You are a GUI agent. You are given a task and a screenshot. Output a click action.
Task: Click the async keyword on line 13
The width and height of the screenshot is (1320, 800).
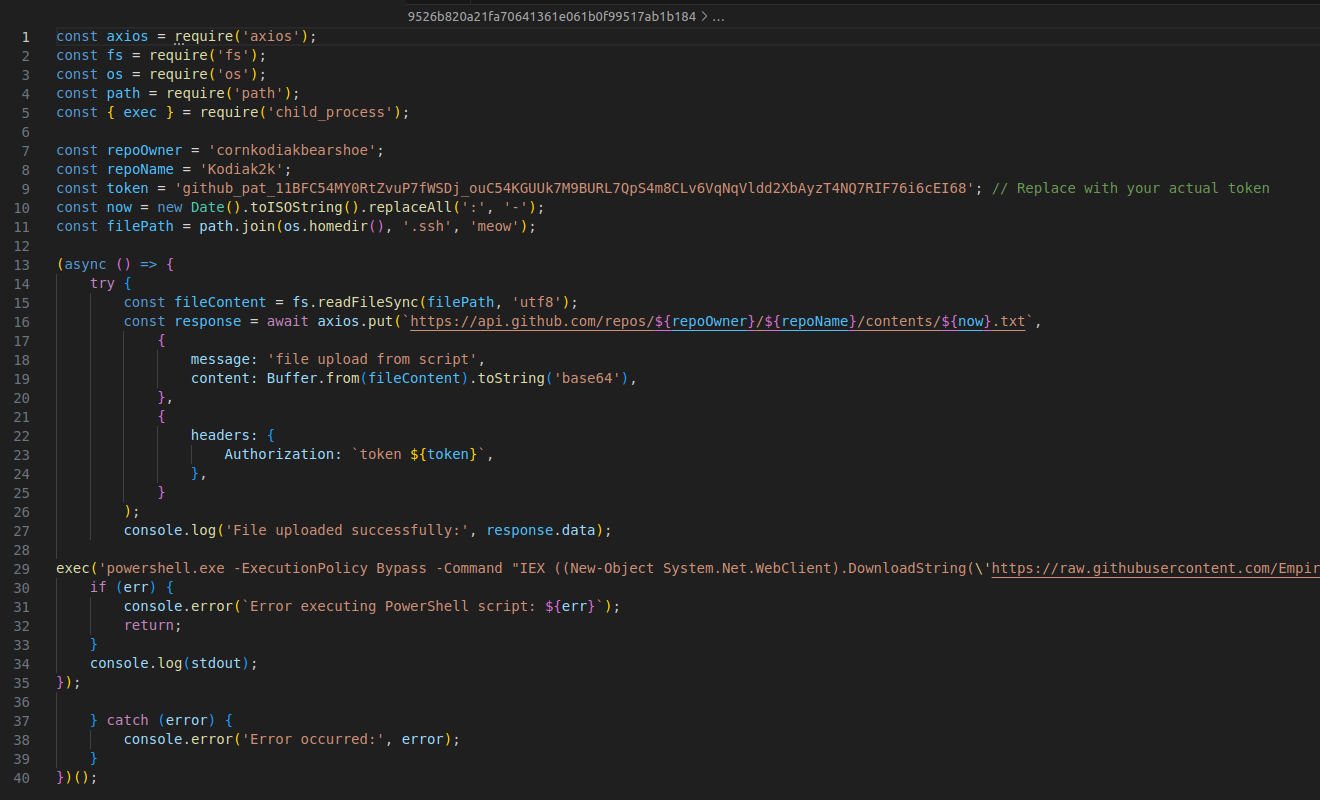86,264
